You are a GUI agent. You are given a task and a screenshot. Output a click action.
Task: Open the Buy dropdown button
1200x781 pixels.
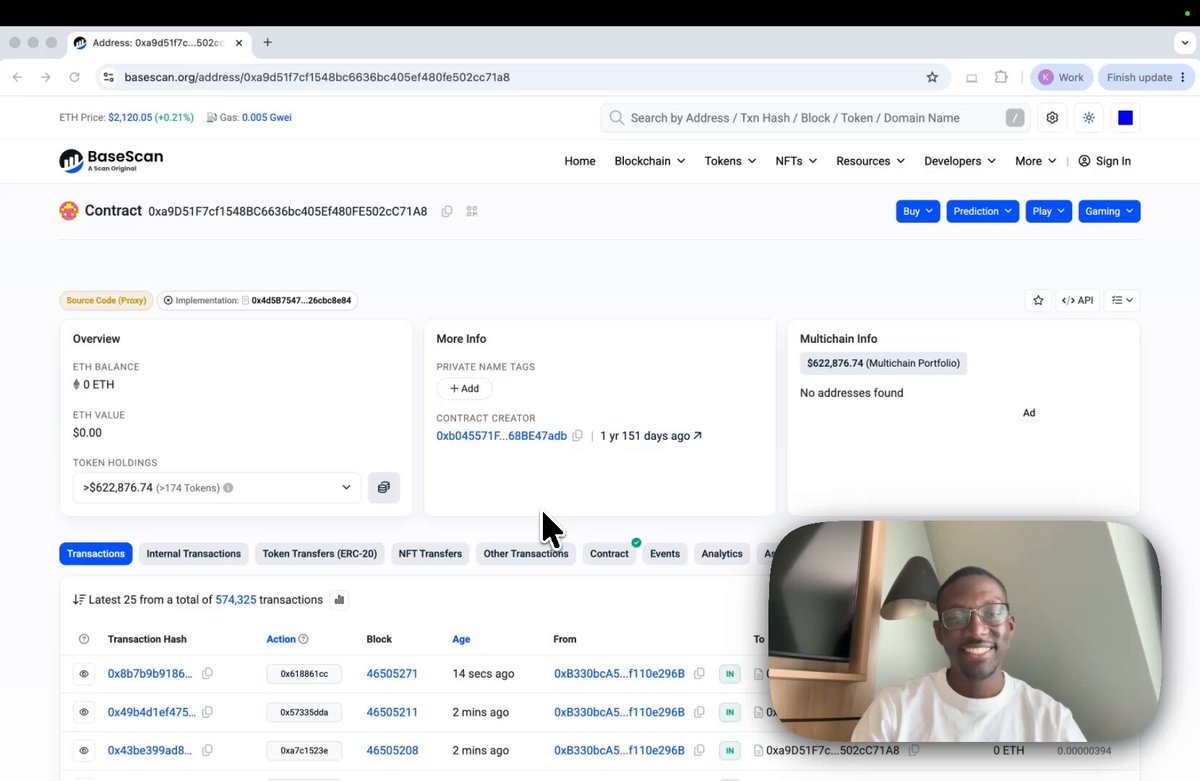(x=918, y=211)
